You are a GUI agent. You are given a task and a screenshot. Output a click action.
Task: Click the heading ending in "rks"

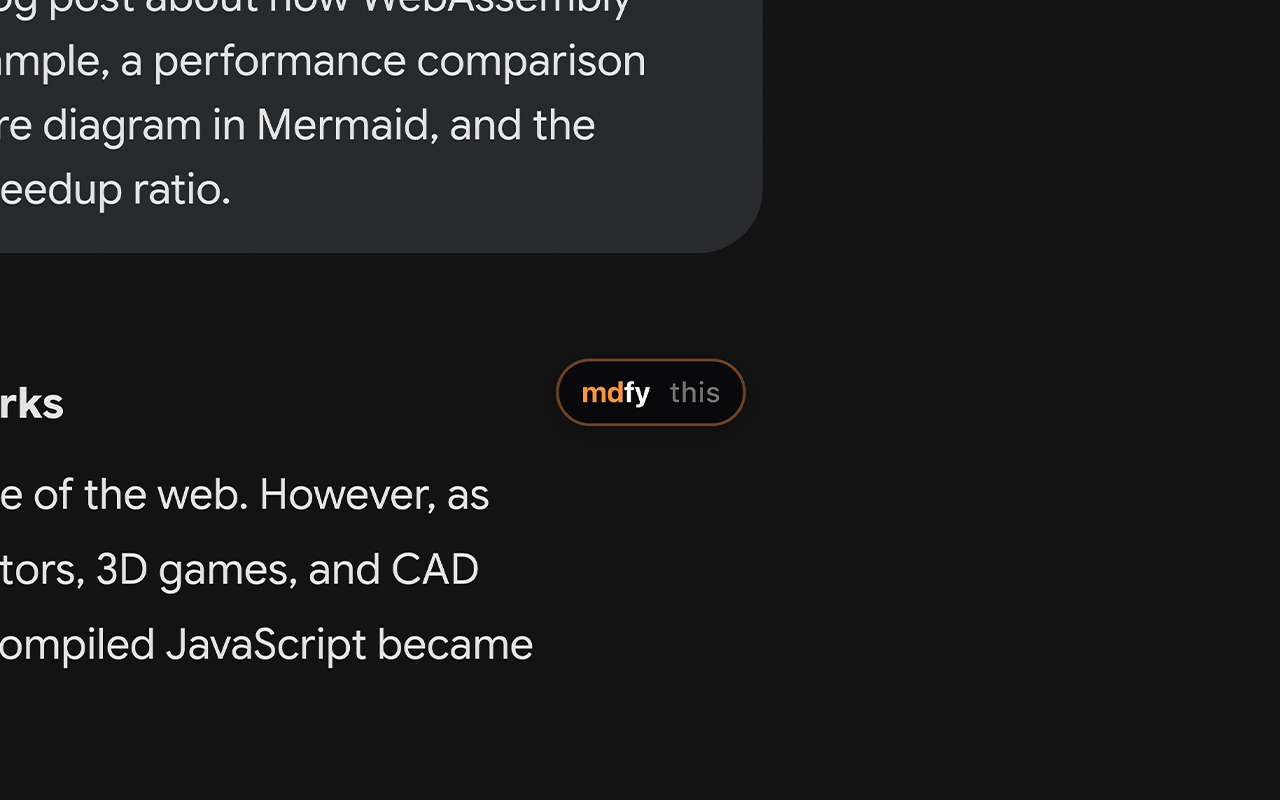point(31,404)
